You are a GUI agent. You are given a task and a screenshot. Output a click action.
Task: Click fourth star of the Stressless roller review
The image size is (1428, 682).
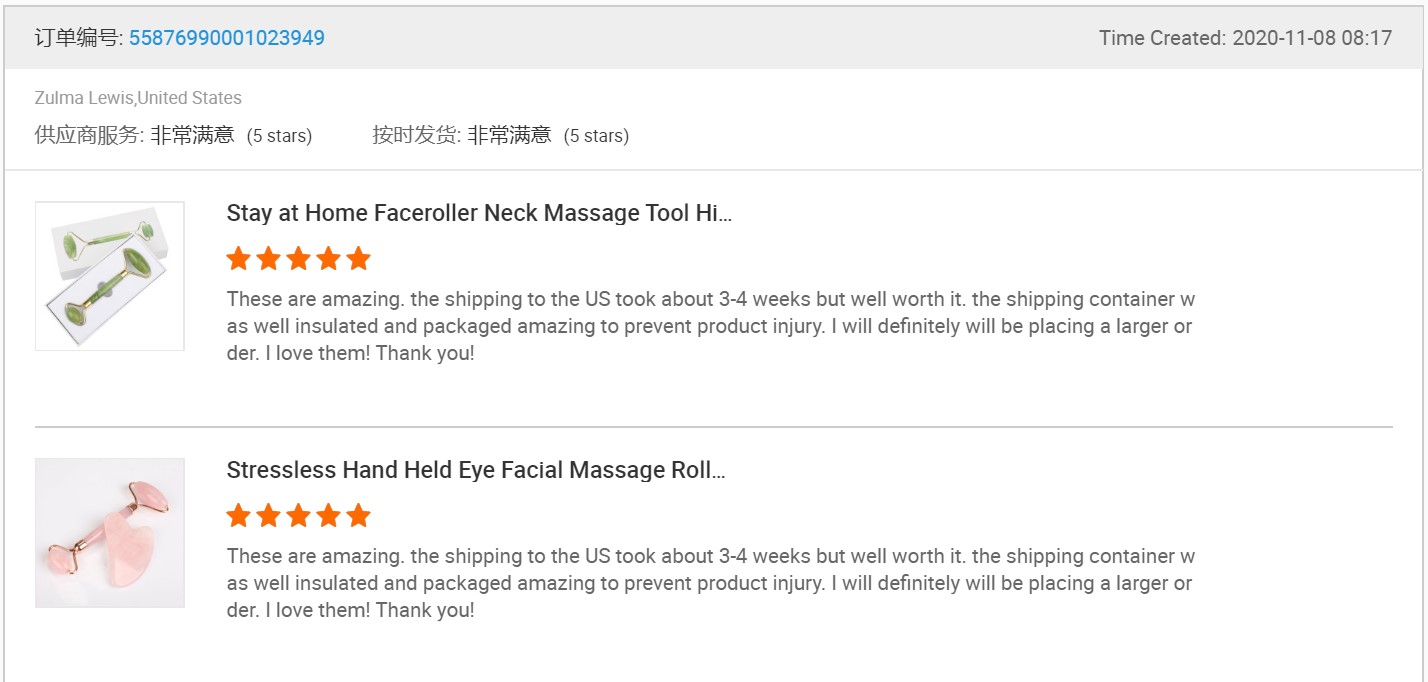click(328, 516)
